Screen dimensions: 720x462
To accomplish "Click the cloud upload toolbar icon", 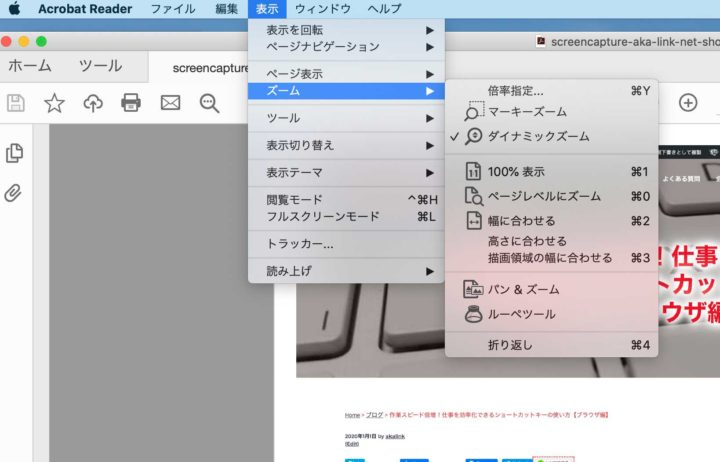I will tap(93, 103).
